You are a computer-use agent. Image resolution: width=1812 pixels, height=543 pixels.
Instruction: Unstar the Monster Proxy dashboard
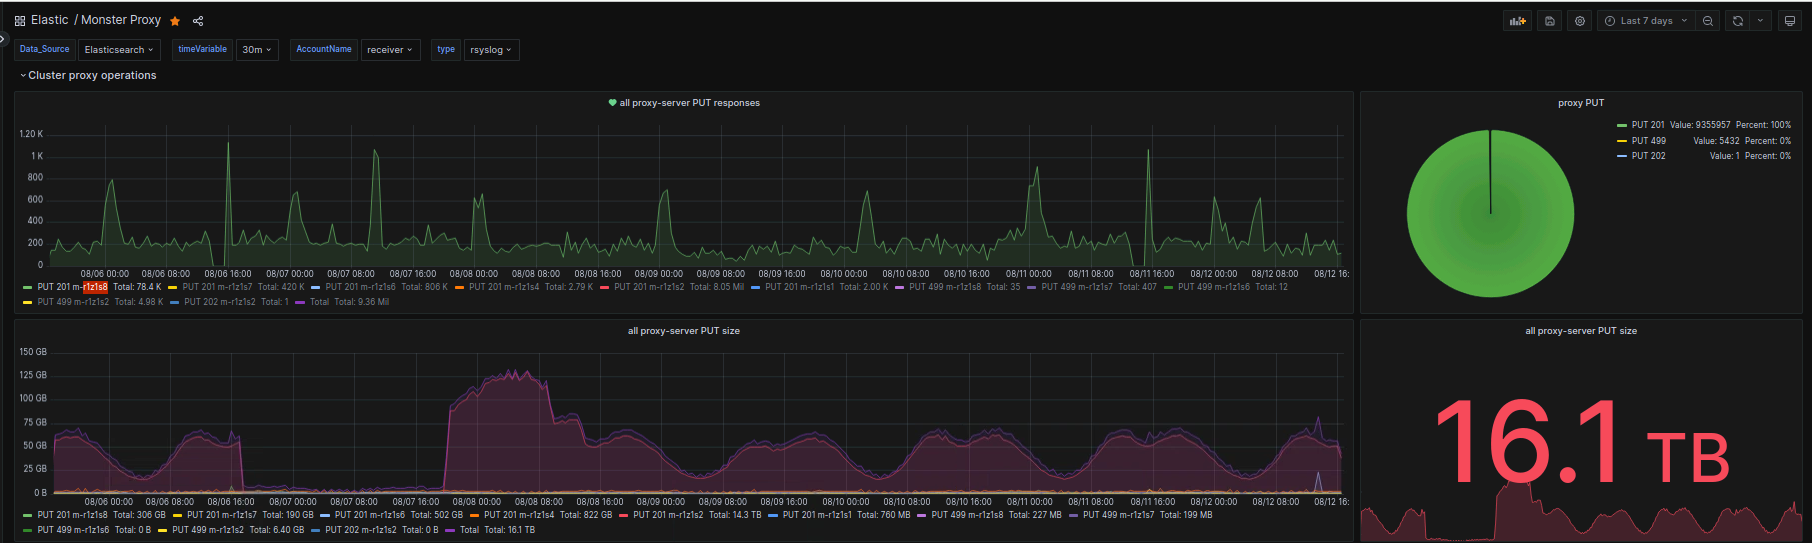pyautogui.click(x=175, y=21)
